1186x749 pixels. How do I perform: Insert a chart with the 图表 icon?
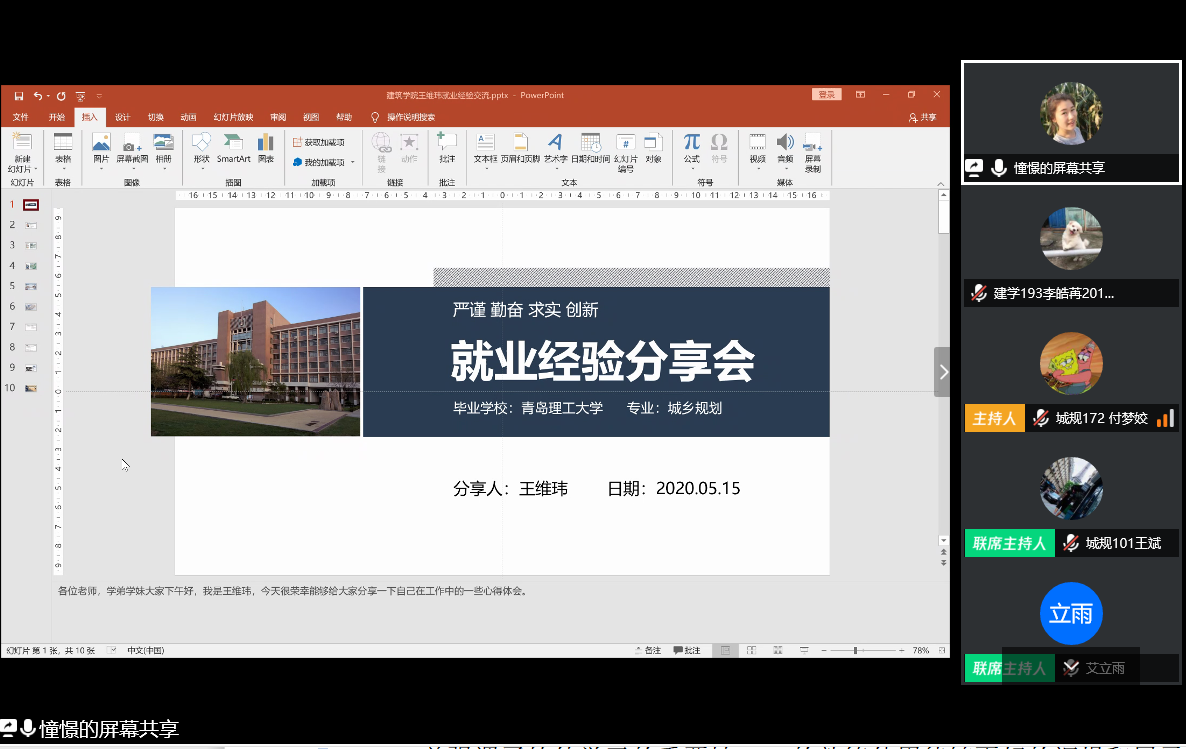click(266, 143)
